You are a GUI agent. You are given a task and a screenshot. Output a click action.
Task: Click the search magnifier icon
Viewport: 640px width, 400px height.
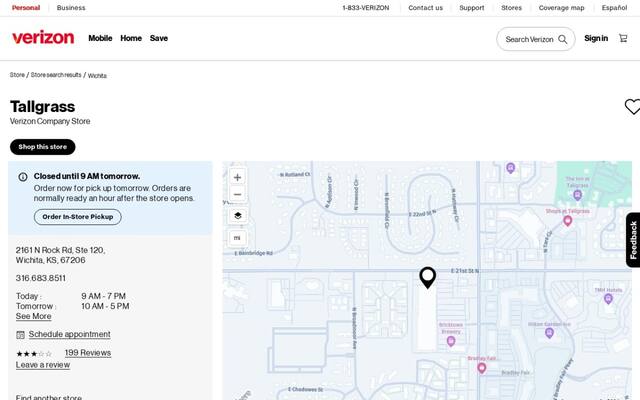pyautogui.click(x=562, y=39)
